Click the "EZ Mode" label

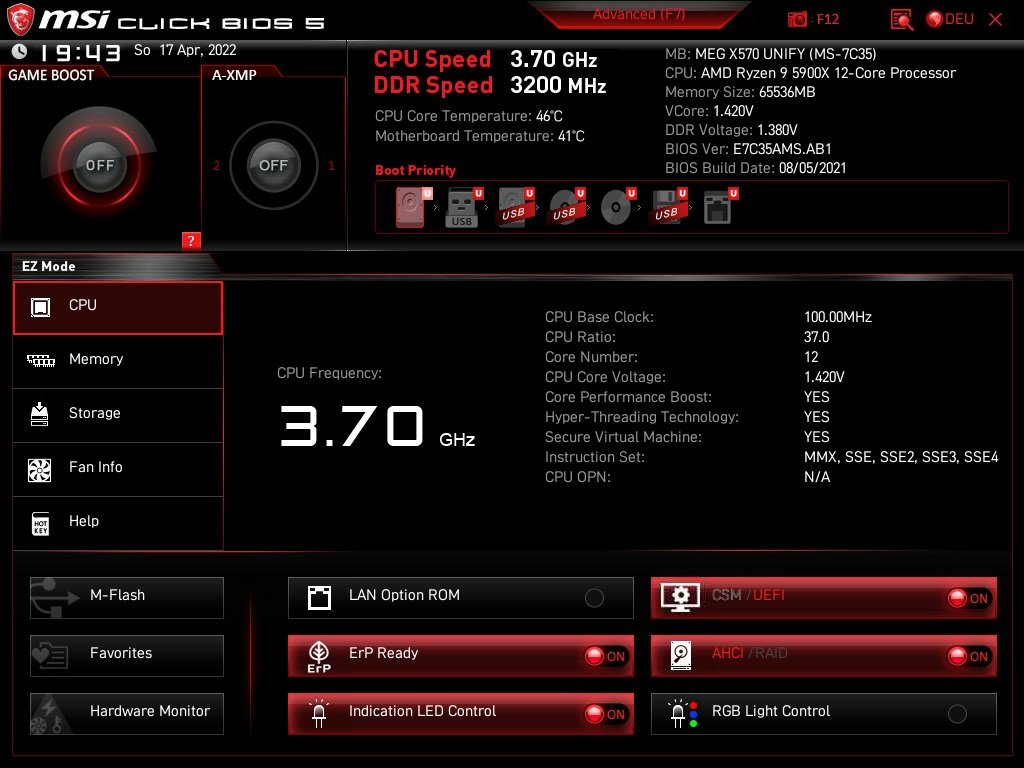49,266
